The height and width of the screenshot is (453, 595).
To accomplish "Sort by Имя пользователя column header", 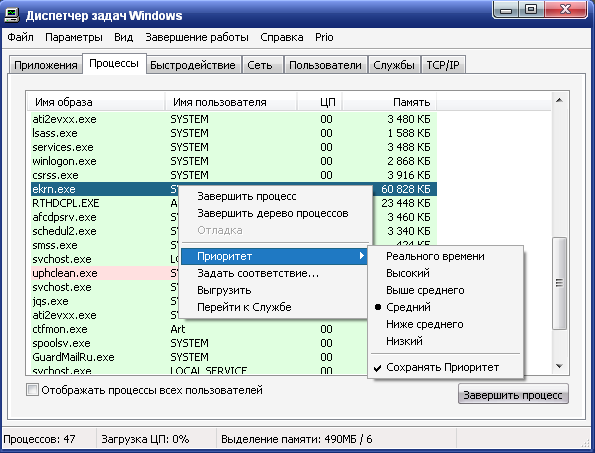I will click(231, 102).
